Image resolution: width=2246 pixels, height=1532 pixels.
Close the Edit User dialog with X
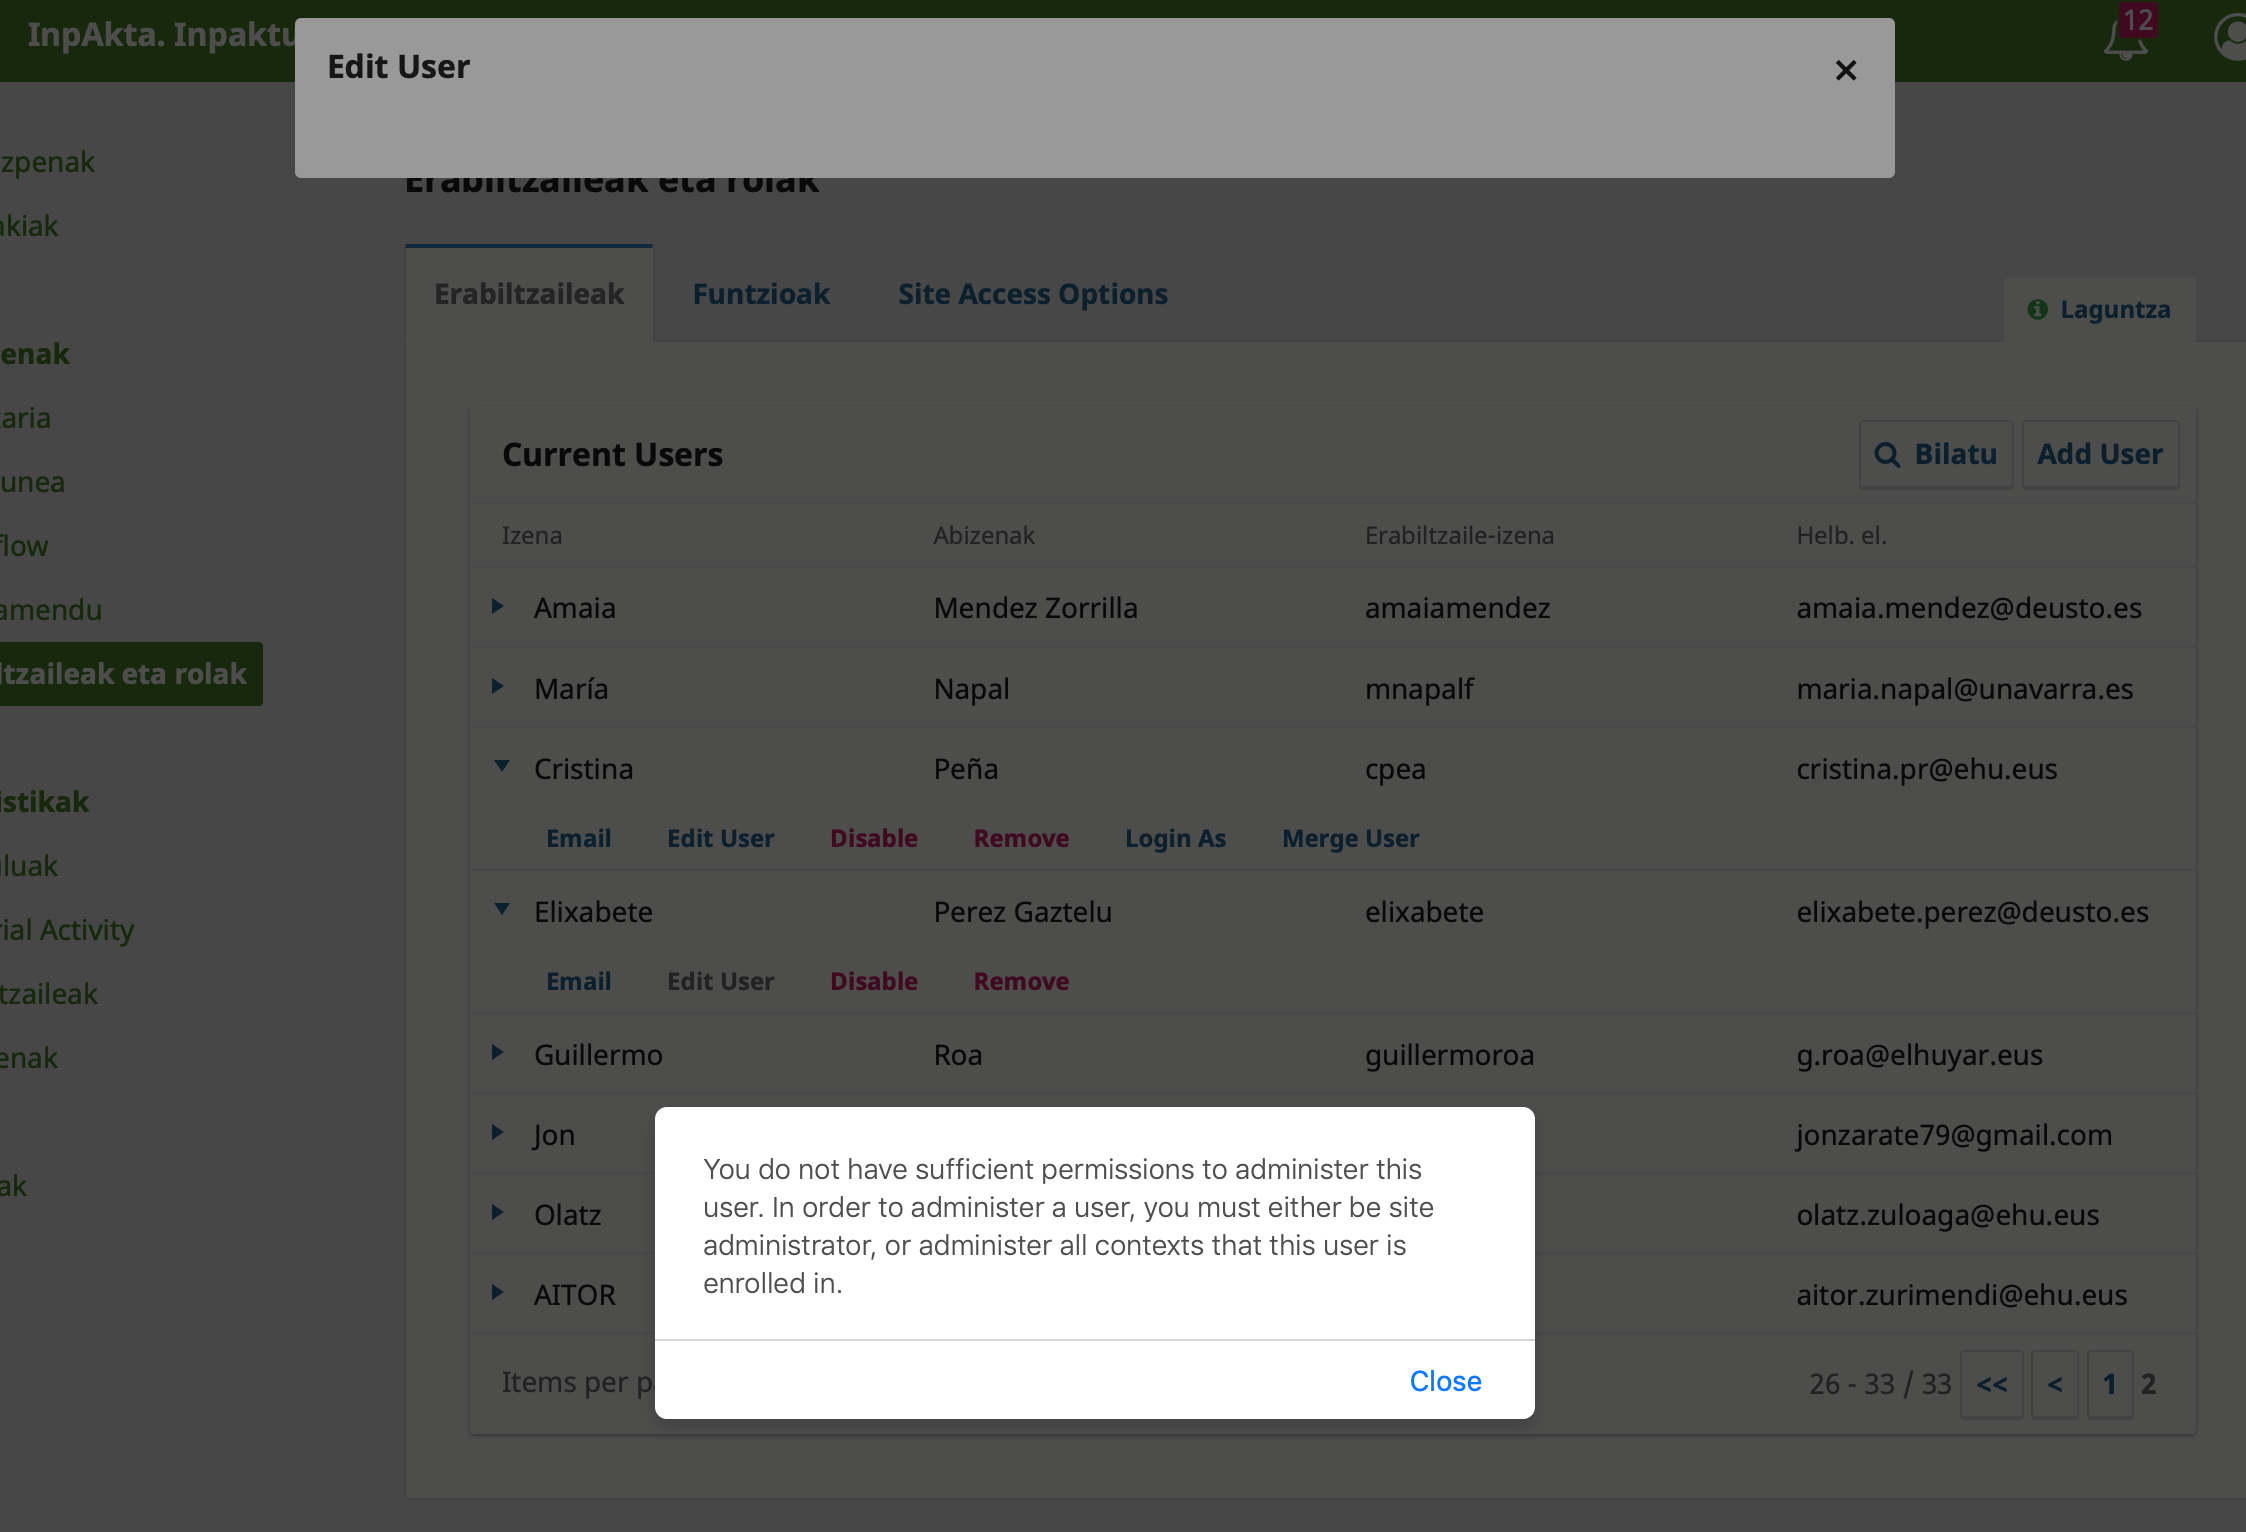click(1846, 70)
